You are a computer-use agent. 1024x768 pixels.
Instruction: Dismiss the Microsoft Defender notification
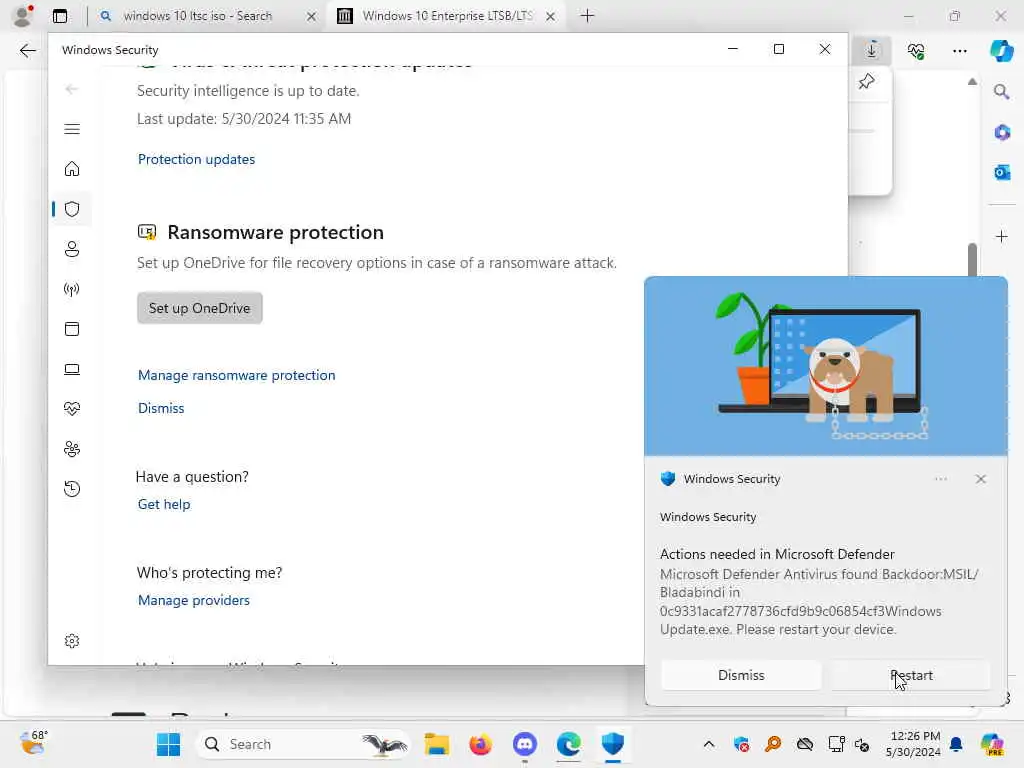click(741, 675)
